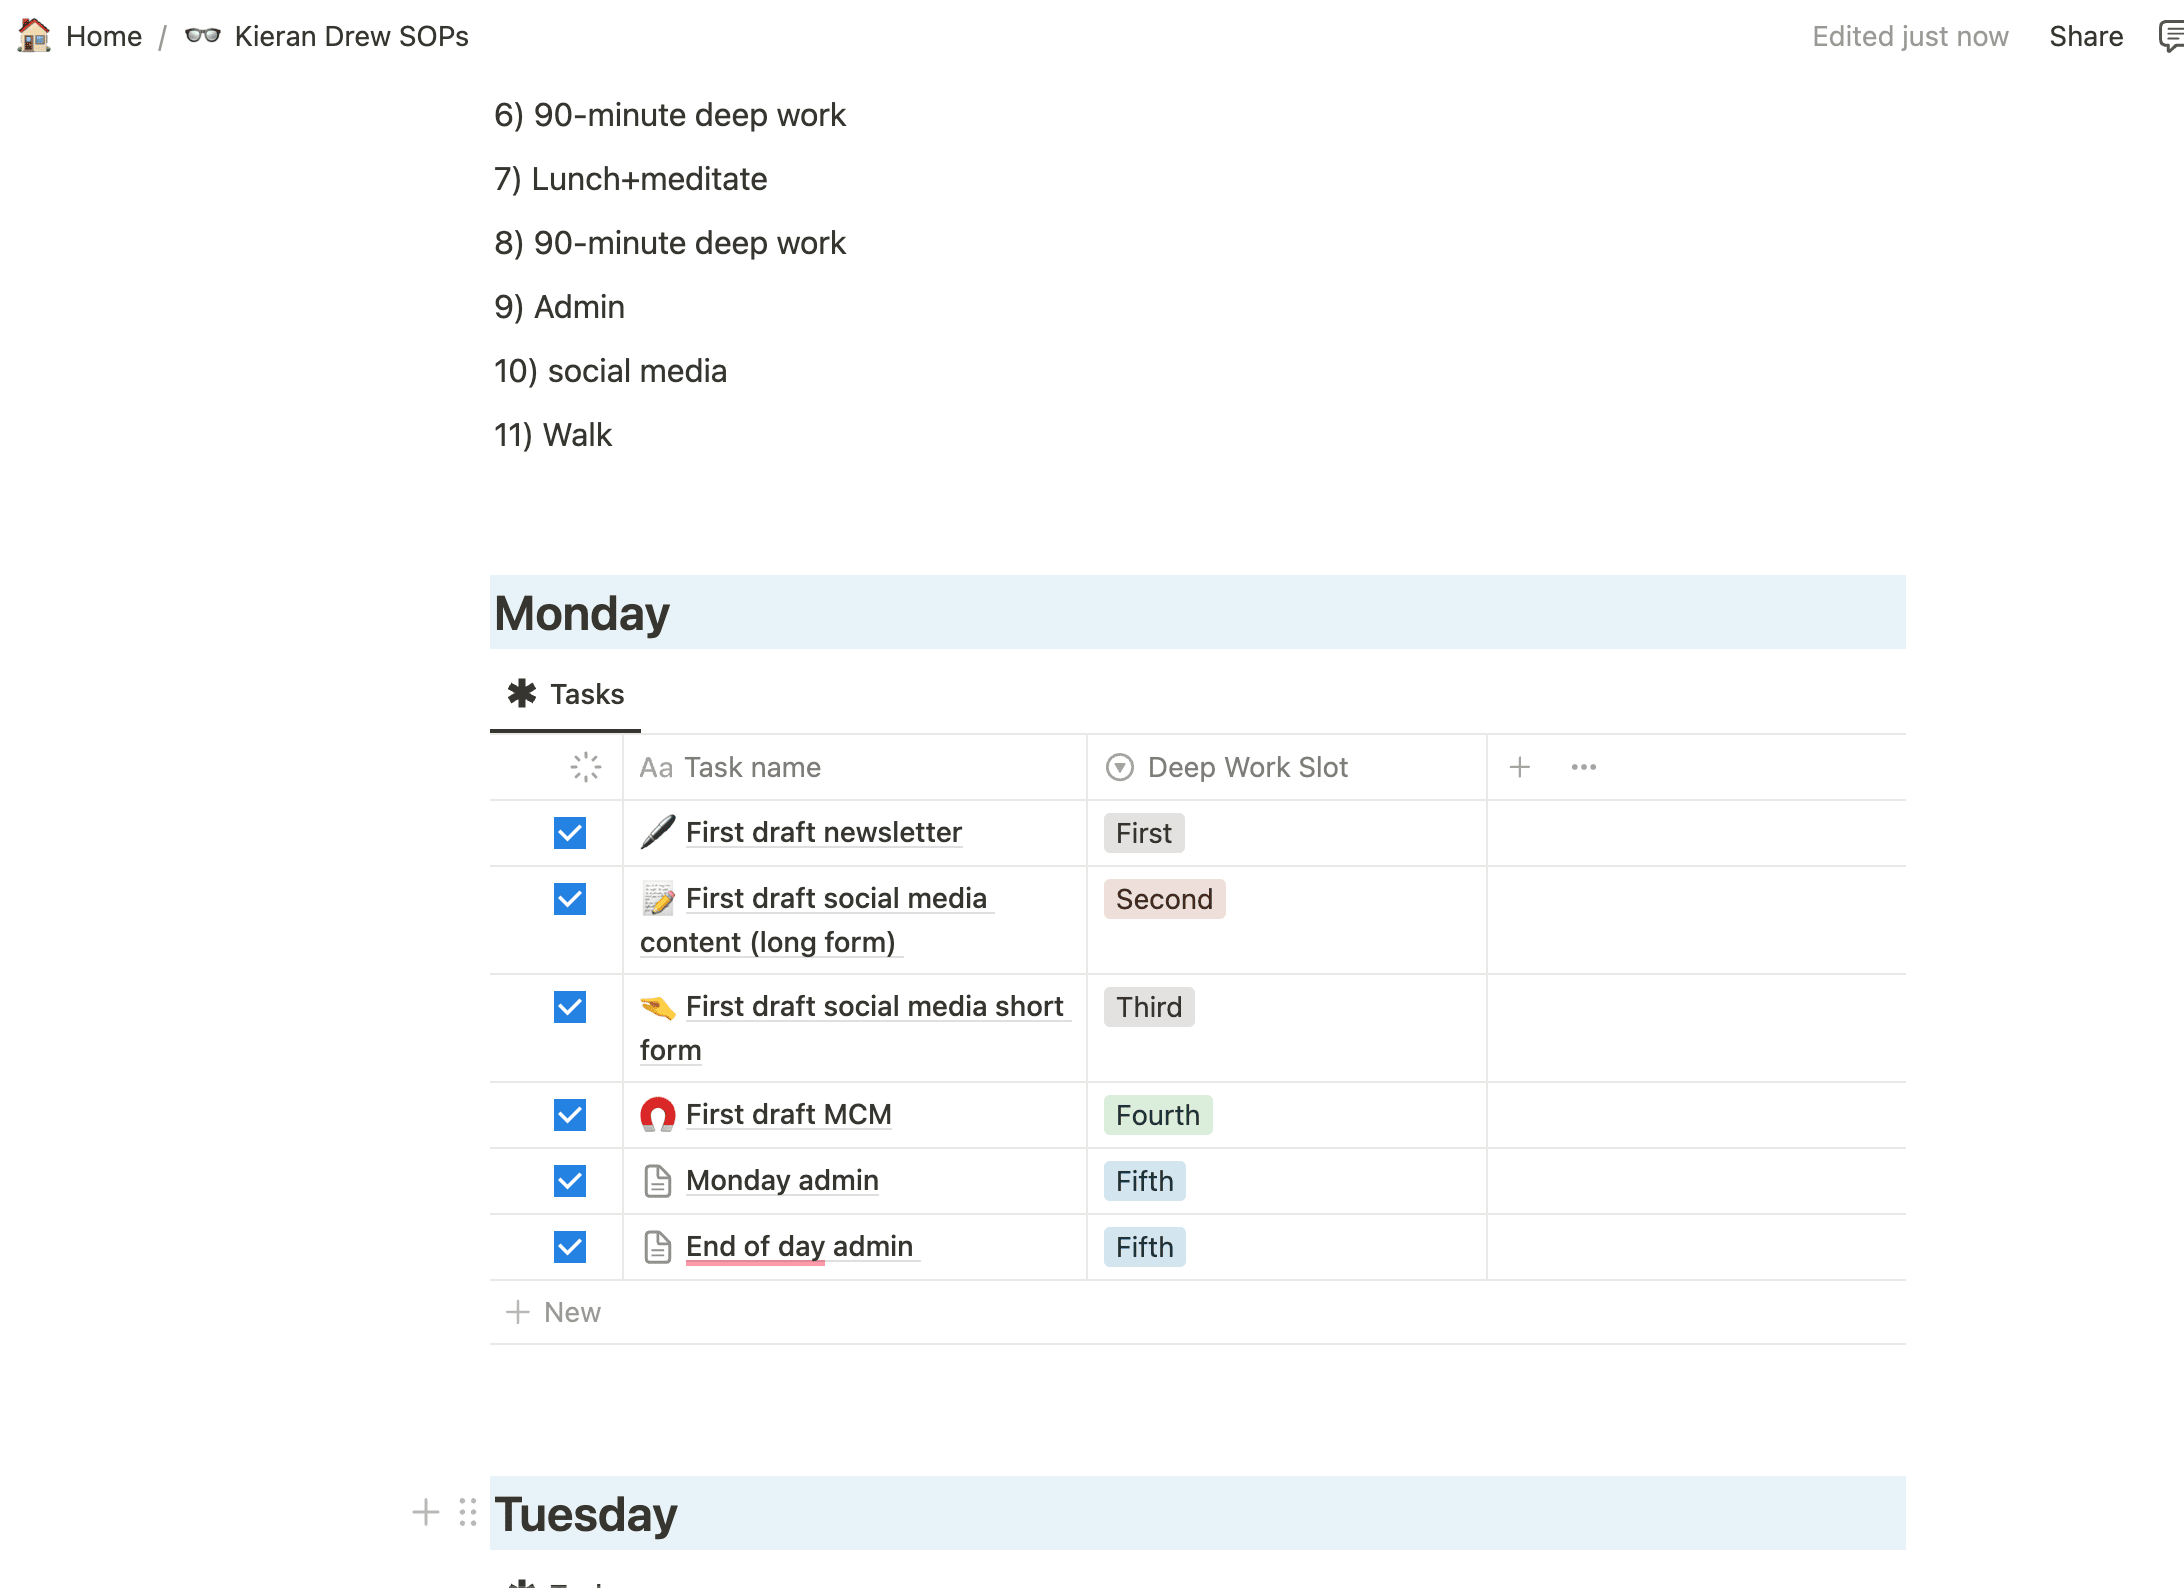
Task: Uncheck the End of day admin checkbox
Action: [x=570, y=1247]
